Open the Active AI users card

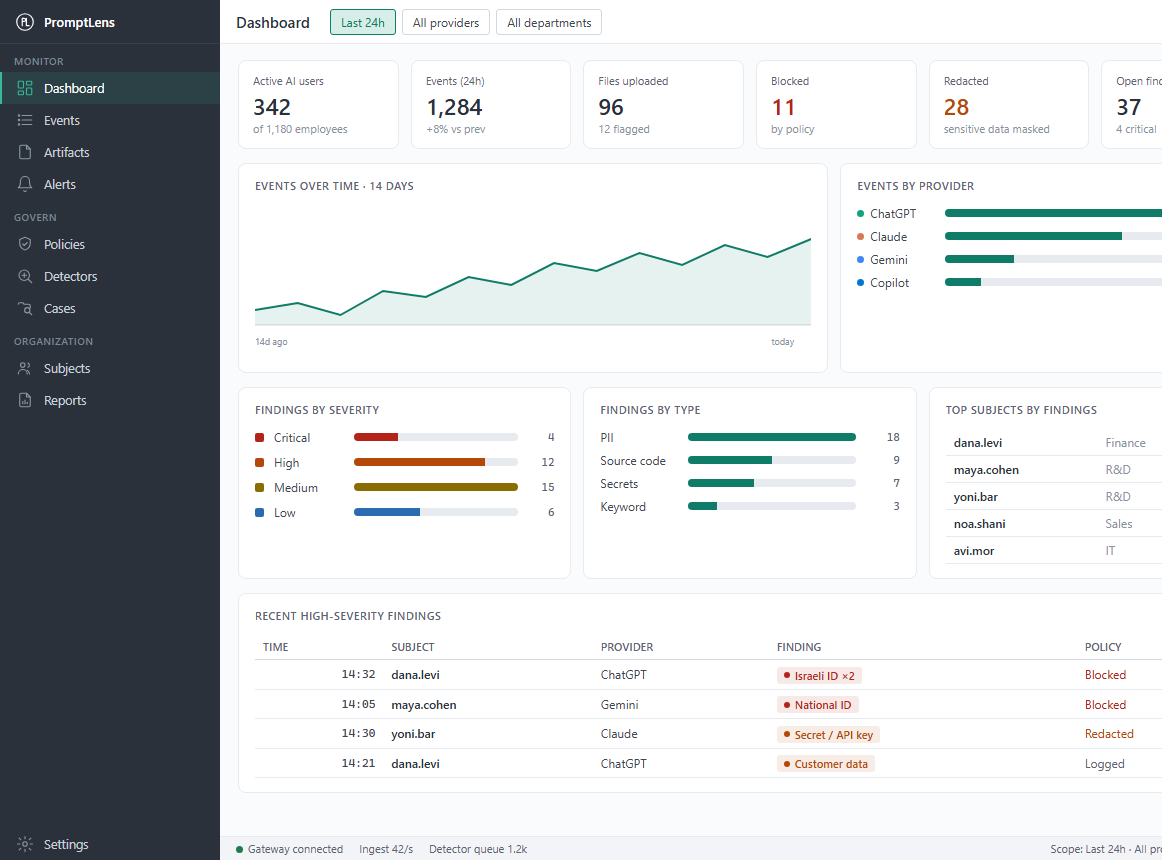pyautogui.click(x=319, y=105)
